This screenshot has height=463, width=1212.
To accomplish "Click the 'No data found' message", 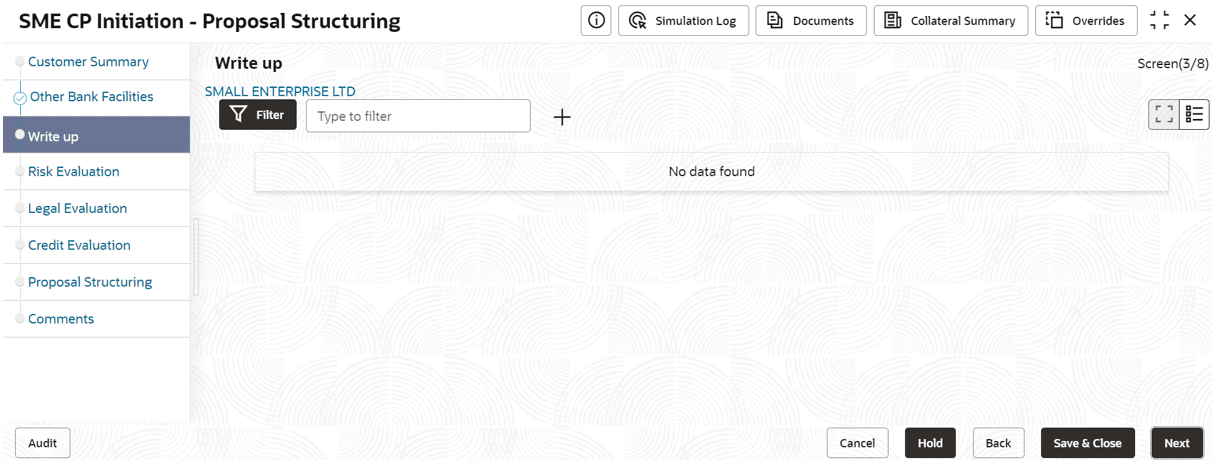I will tap(711, 172).
